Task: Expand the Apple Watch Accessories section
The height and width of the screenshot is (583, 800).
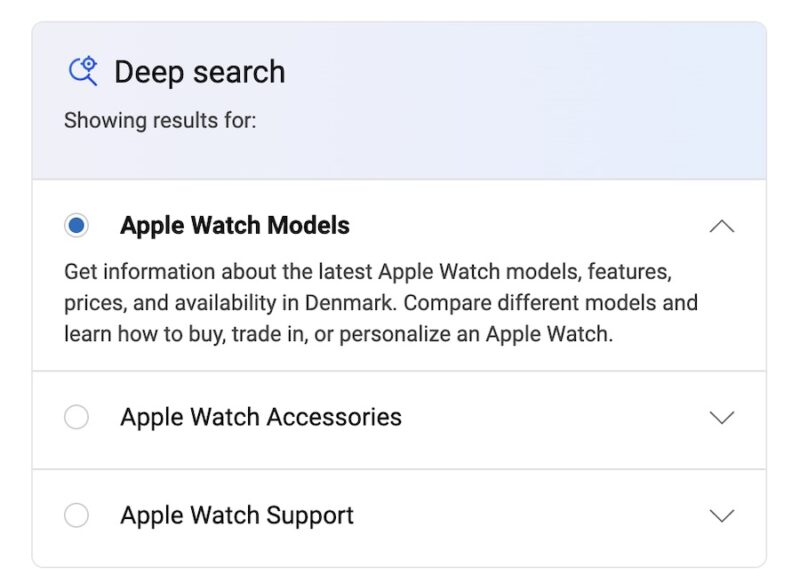Action: [722, 419]
